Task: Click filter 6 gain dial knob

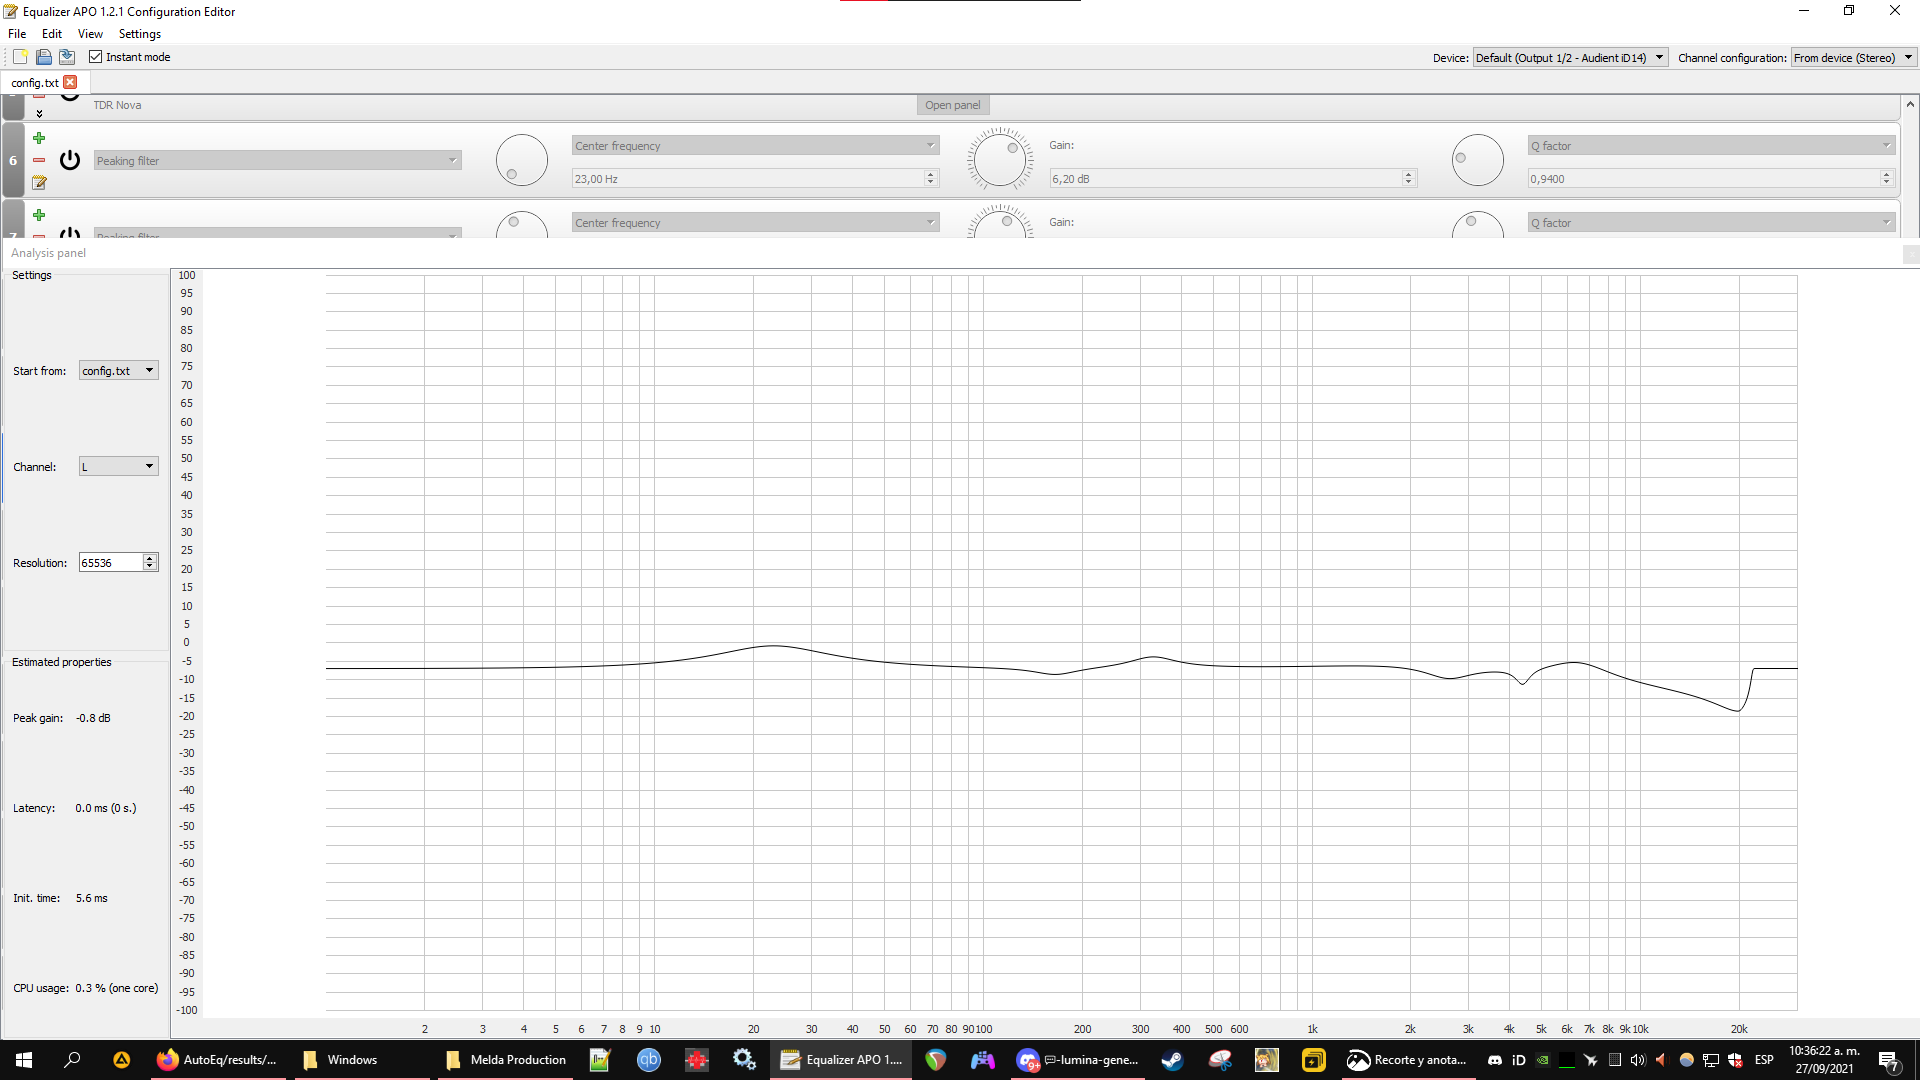Action: (999, 159)
